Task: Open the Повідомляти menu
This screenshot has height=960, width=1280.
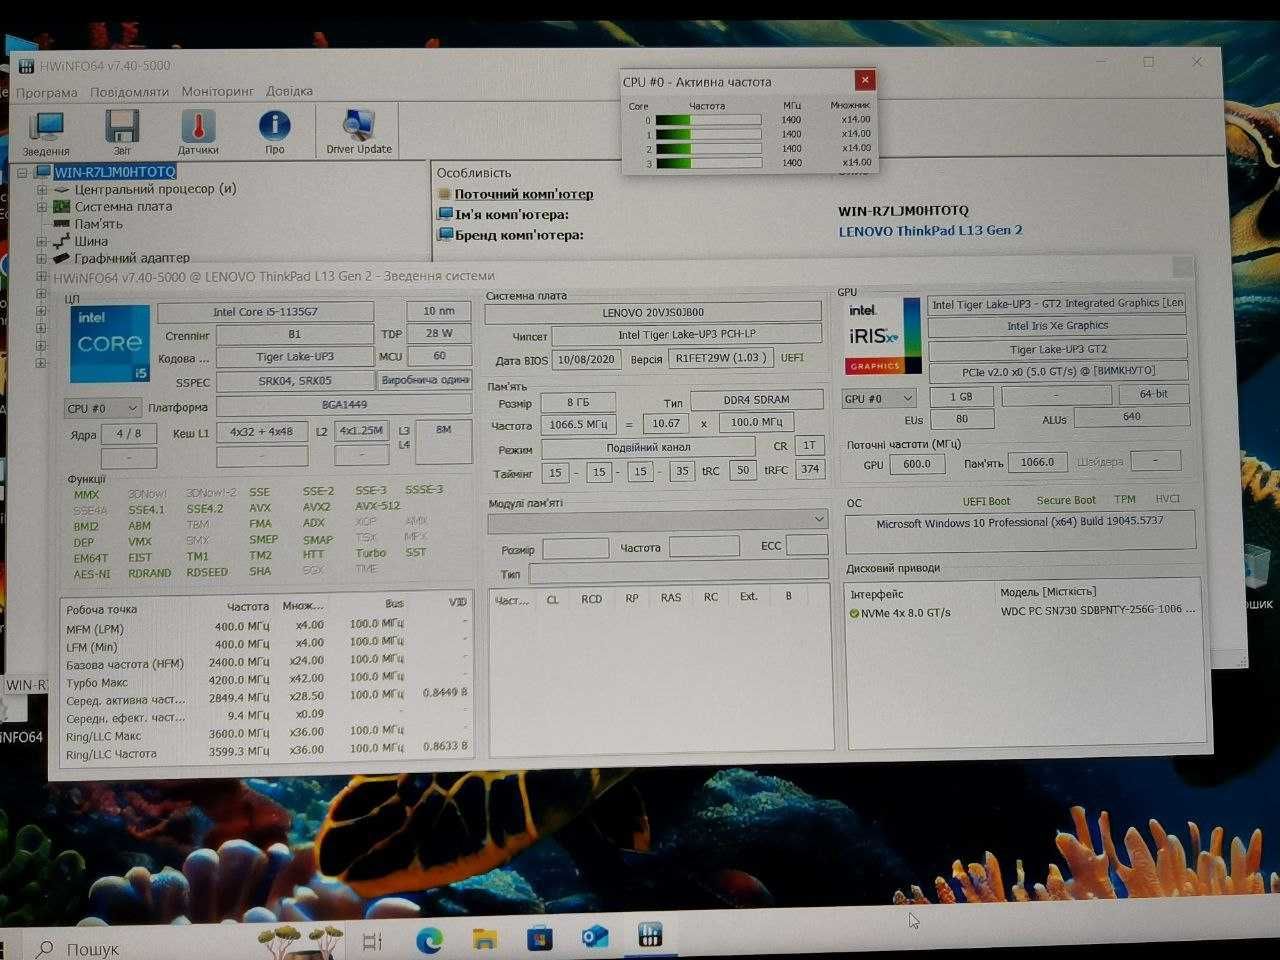Action: point(129,91)
